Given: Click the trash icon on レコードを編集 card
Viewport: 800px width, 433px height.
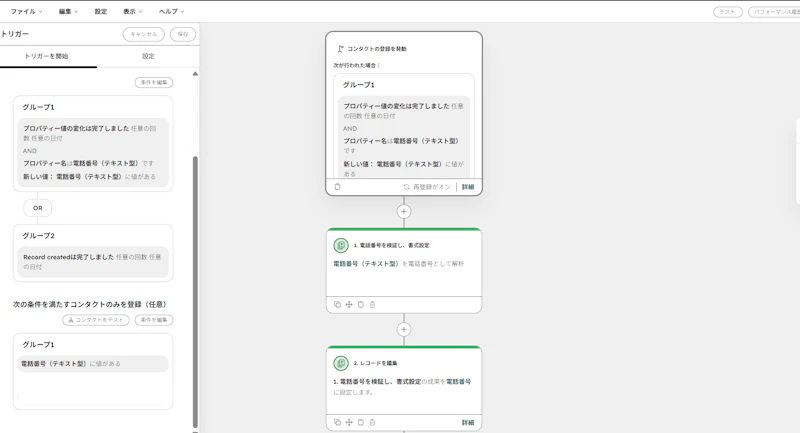Looking at the screenshot, I should [x=372, y=422].
